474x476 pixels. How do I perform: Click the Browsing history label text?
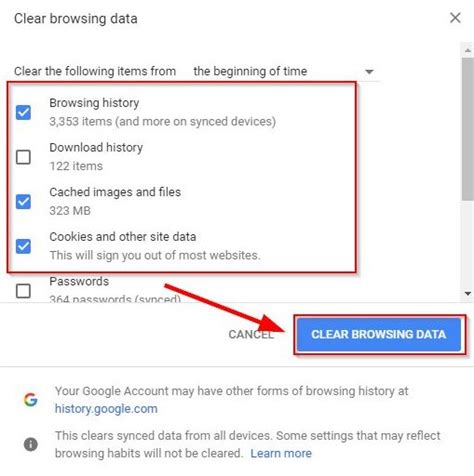point(94,103)
